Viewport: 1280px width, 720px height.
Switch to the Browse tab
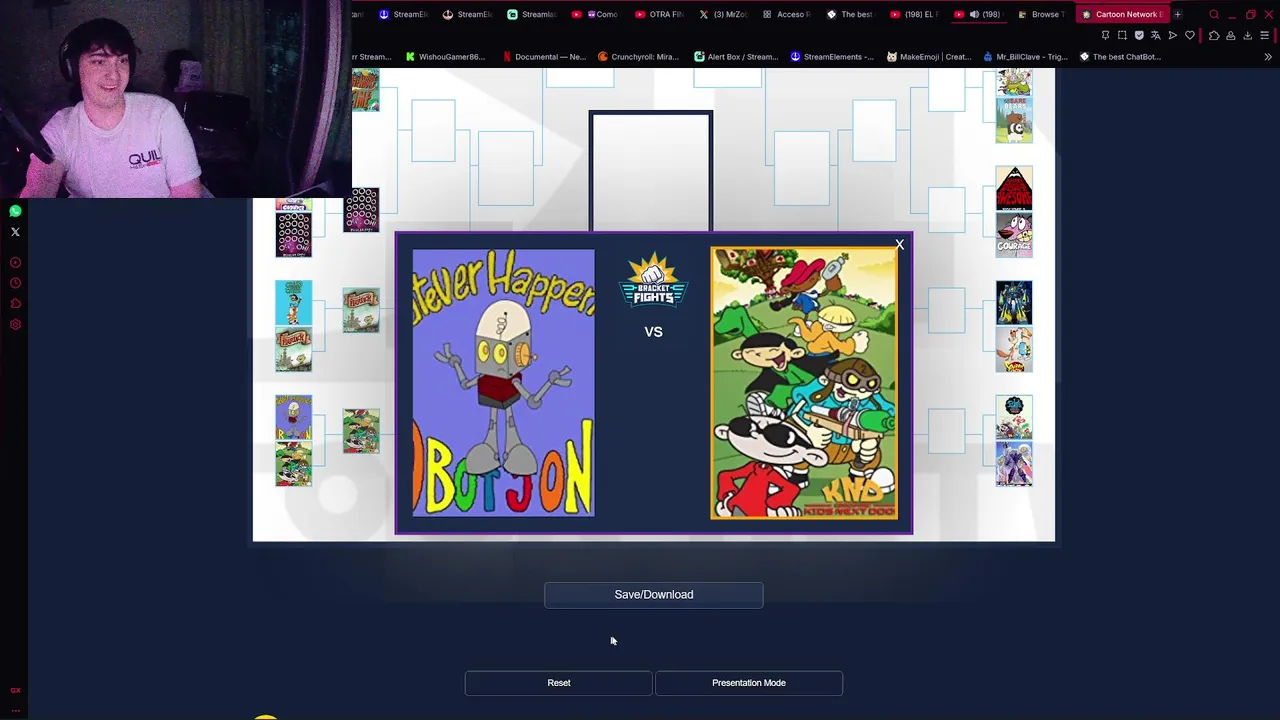click(x=1040, y=14)
